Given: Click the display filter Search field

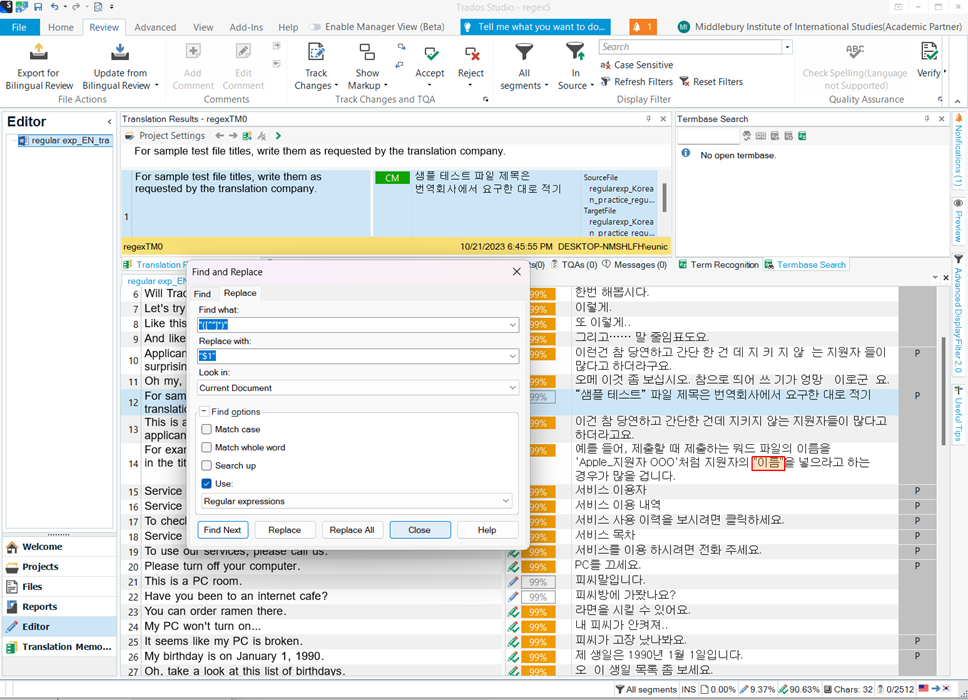Looking at the screenshot, I should click(x=690, y=47).
